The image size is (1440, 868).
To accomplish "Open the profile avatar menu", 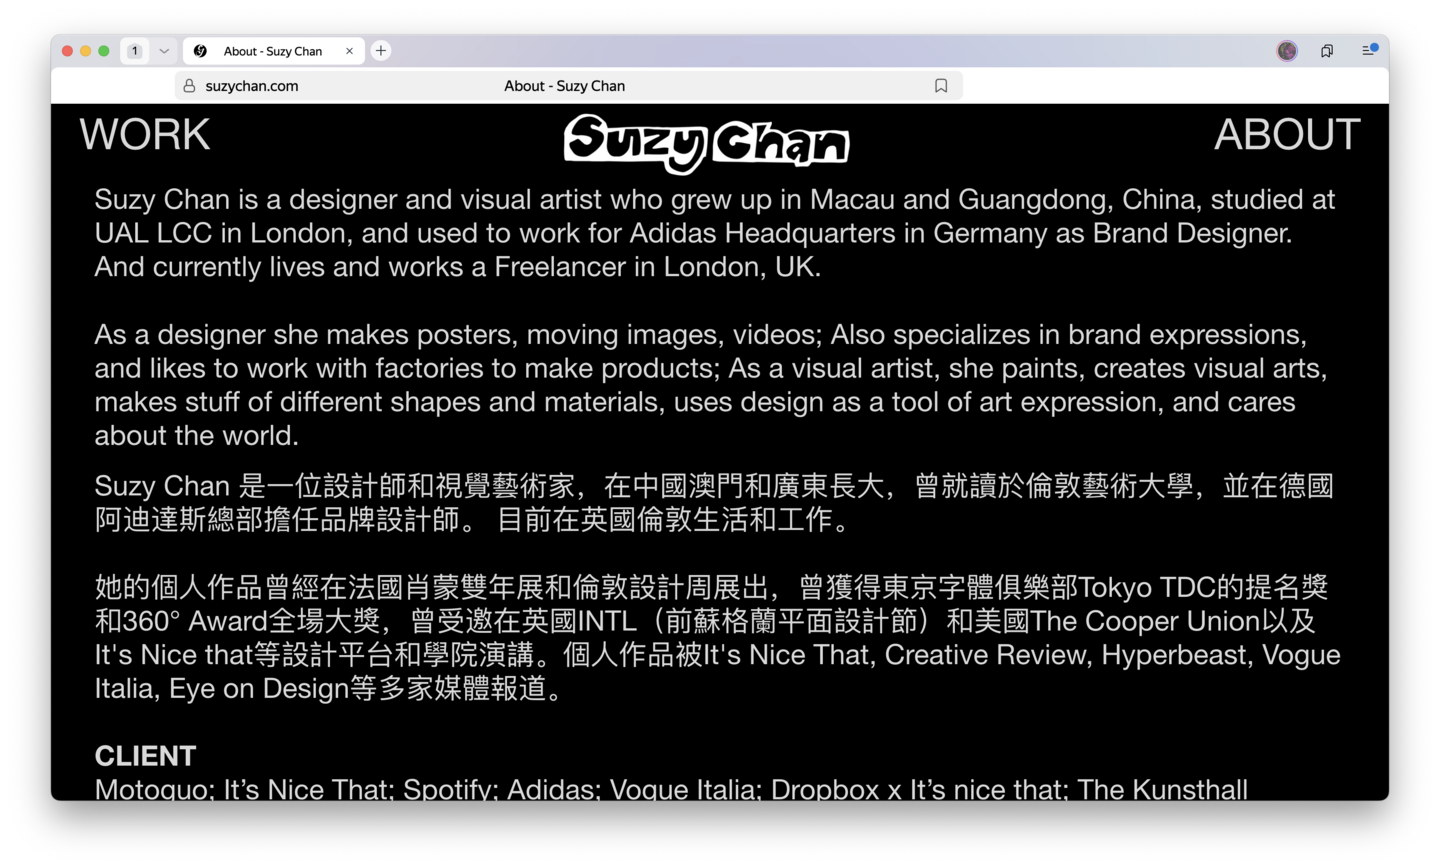I will point(1287,51).
